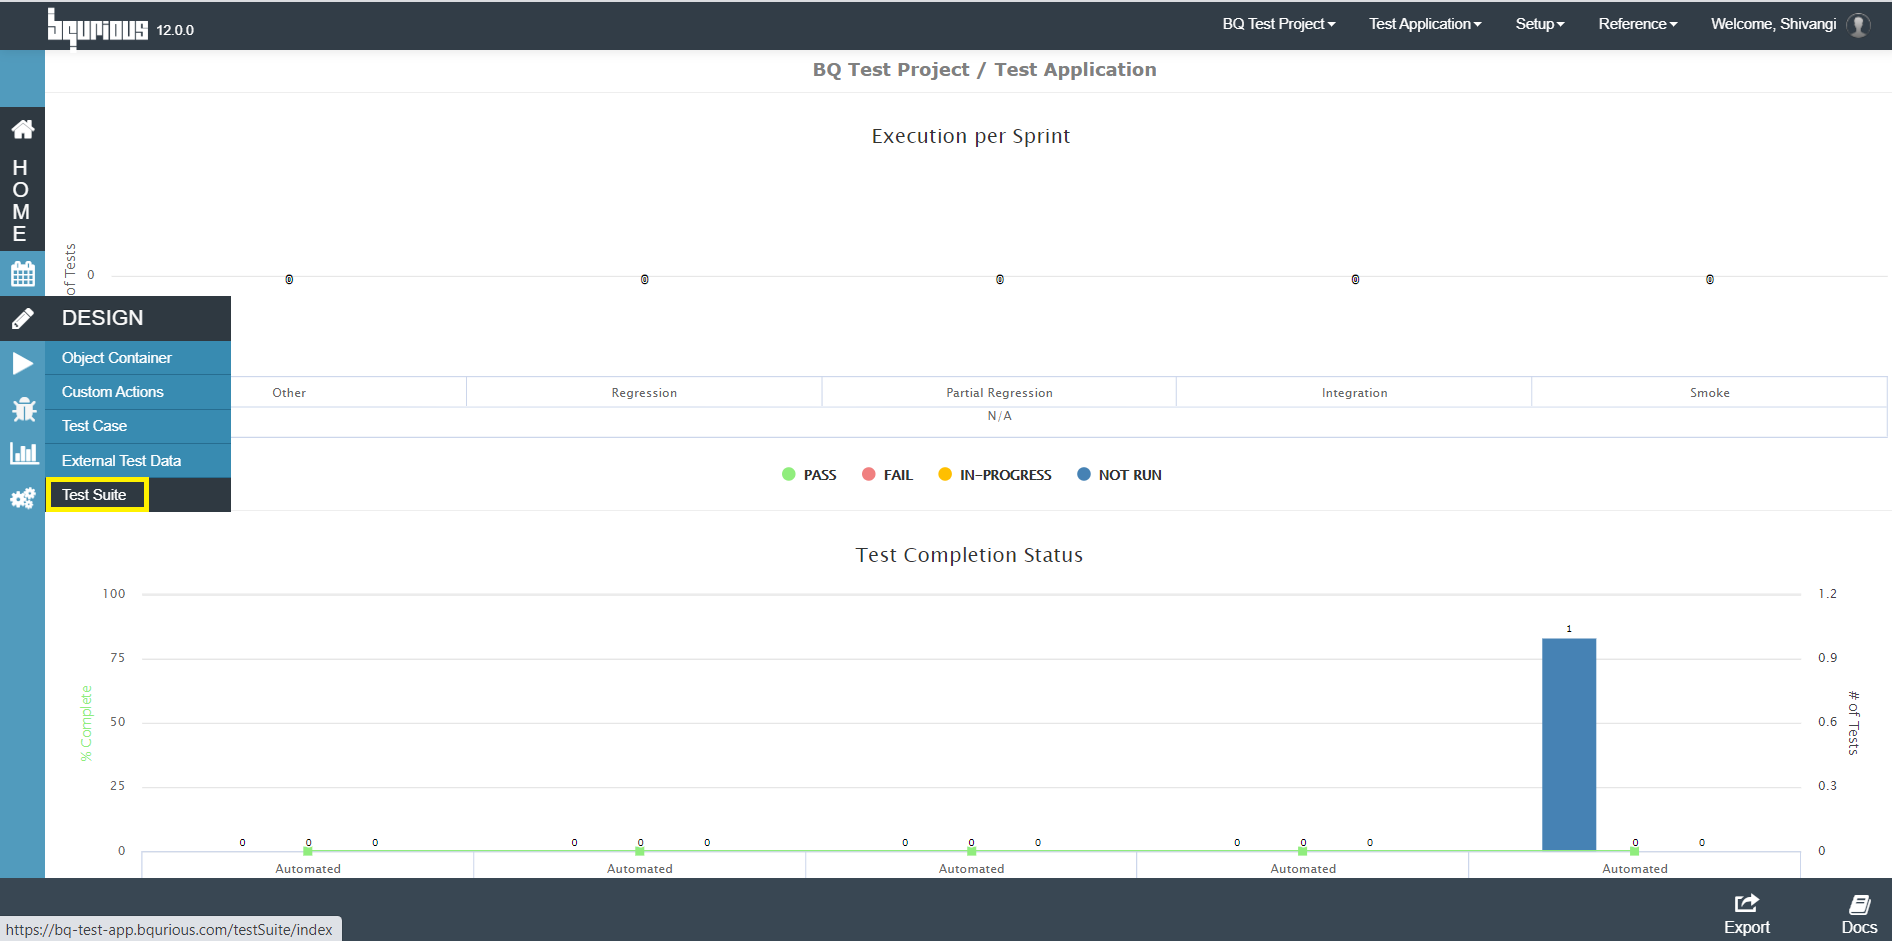
Task: Click the Integration category label
Action: coord(1354,393)
